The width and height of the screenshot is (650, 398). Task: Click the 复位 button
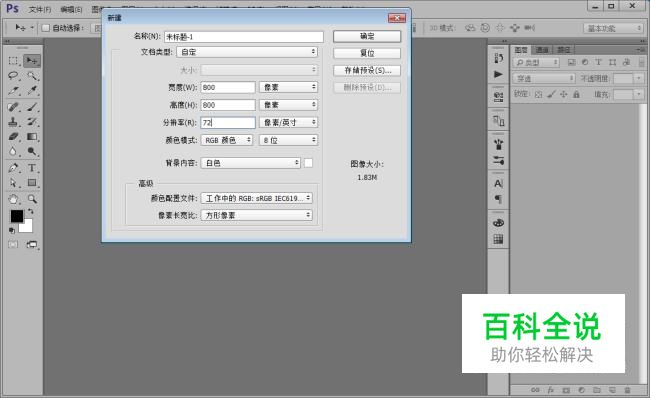pos(367,53)
